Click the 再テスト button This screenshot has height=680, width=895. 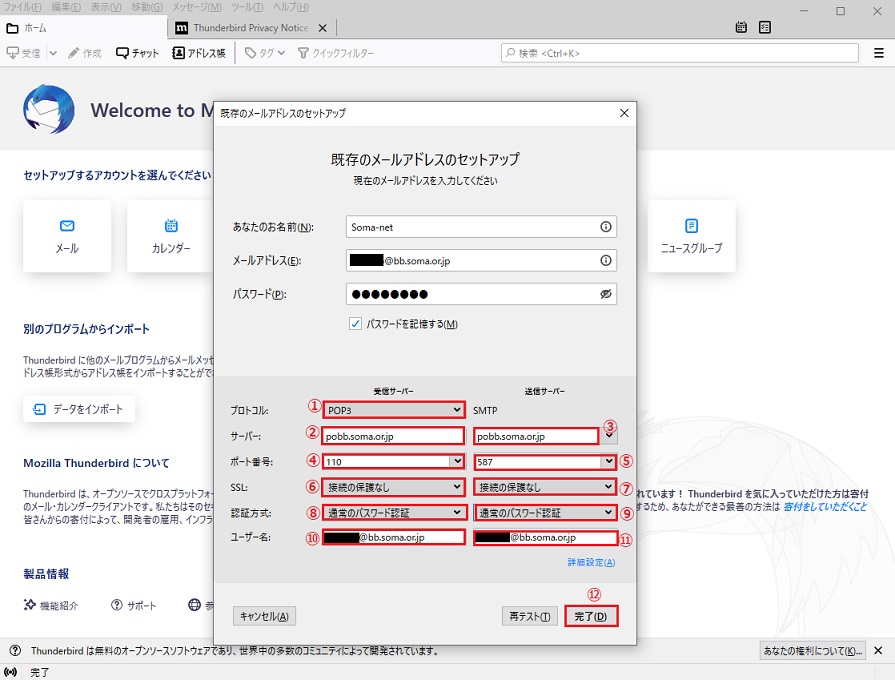coord(530,616)
